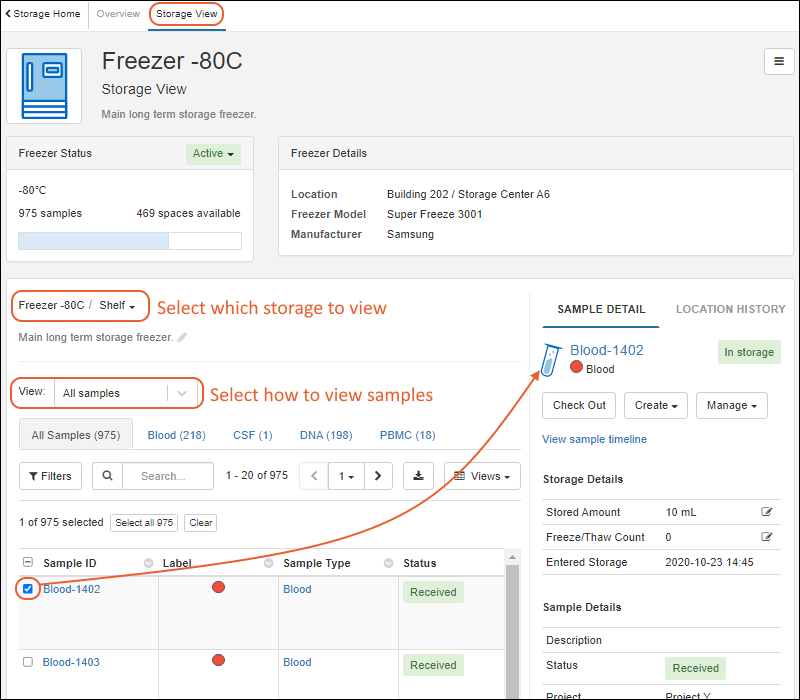Click the freezer capacity progress bar
Viewport: 800px width, 700px height.
129,241
